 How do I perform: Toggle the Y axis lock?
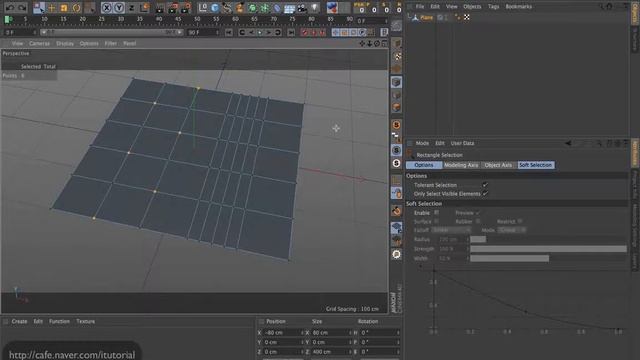click(x=119, y=8)
